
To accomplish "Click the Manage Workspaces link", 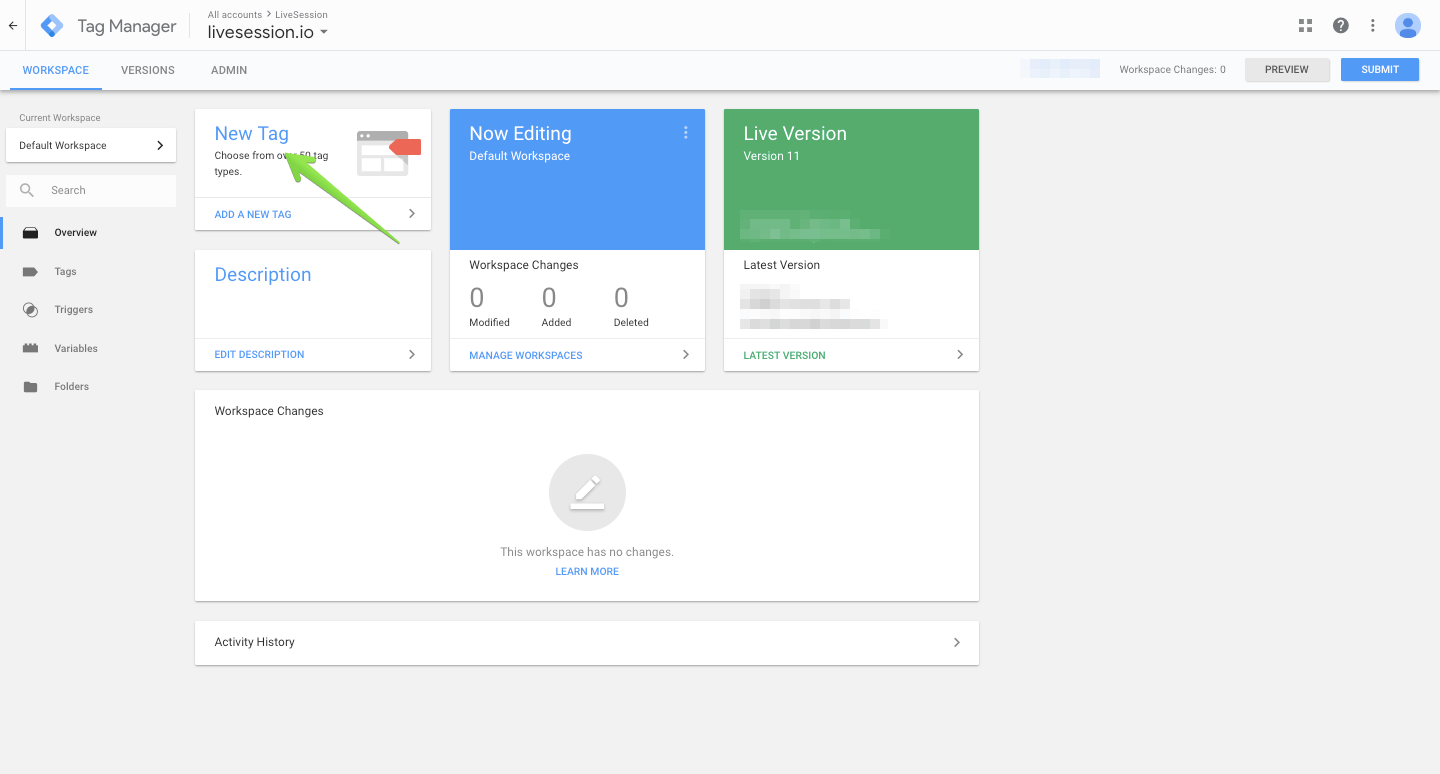I will pos(526,356).
